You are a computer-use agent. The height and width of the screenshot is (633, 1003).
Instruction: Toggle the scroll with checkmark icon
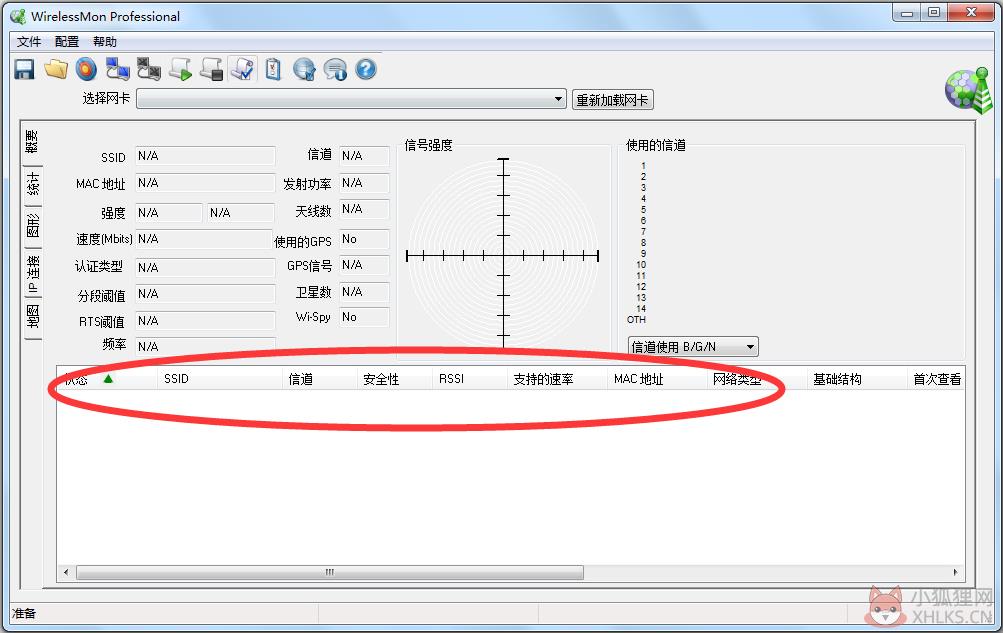tap(242, 69)
